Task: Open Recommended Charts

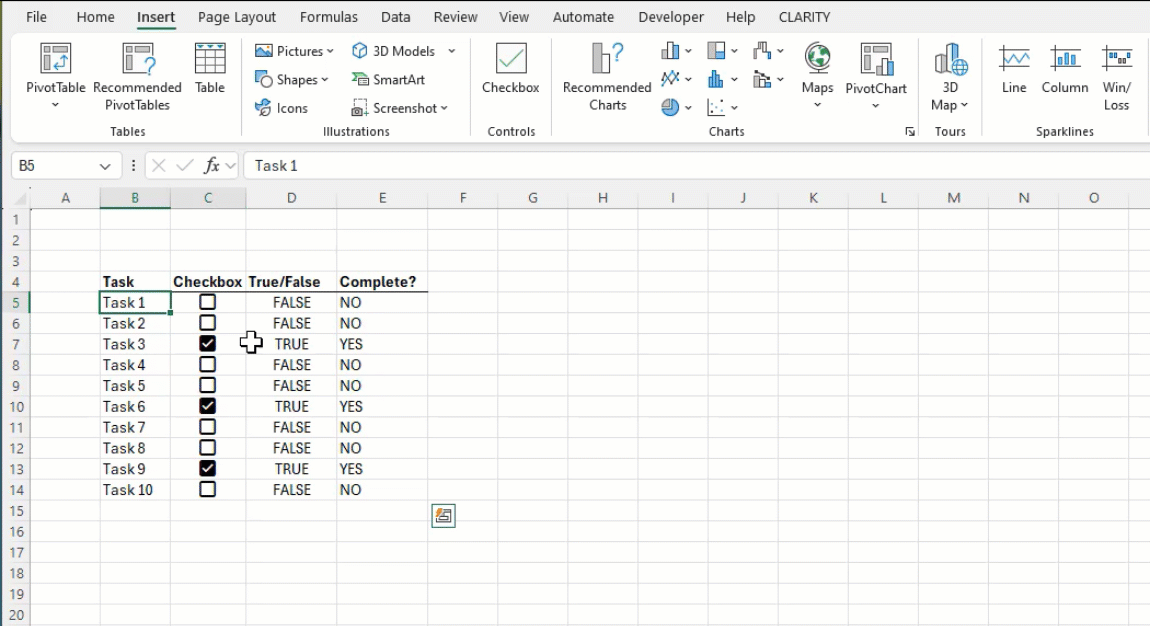Action: (605, 75)
